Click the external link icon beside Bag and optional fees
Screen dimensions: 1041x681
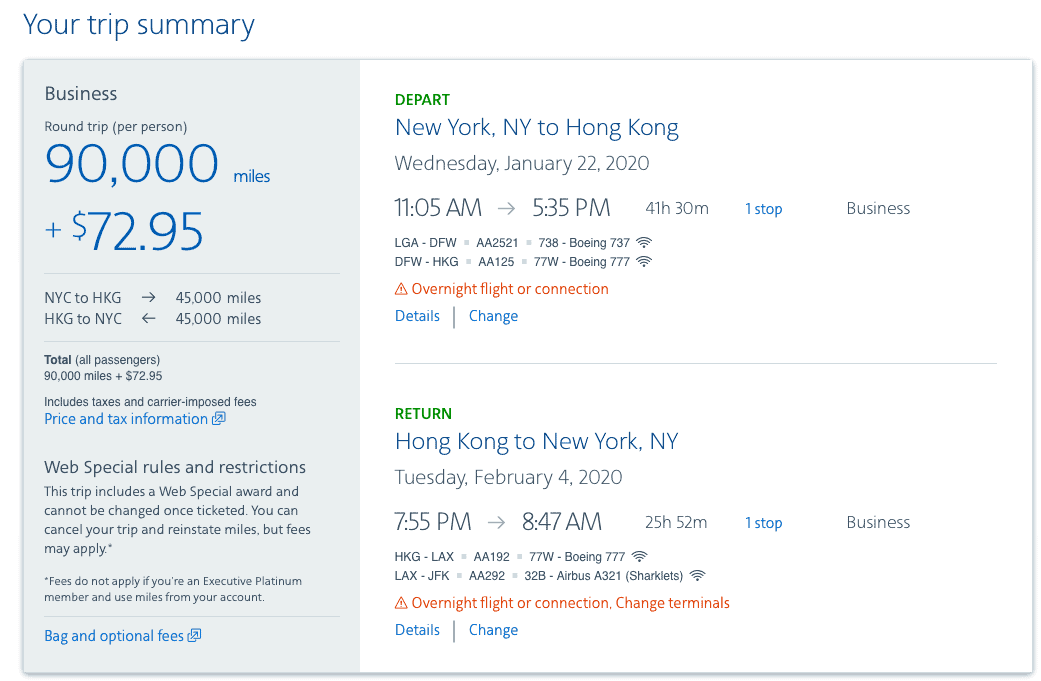pos(194,635)
